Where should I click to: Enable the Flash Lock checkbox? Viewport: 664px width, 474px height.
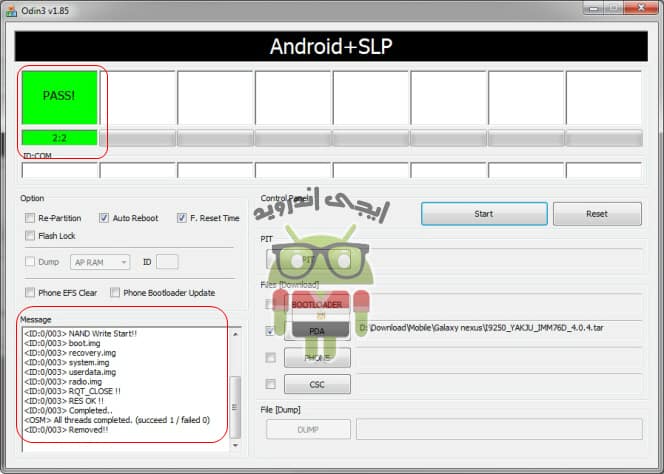click(x=30, y=236)
